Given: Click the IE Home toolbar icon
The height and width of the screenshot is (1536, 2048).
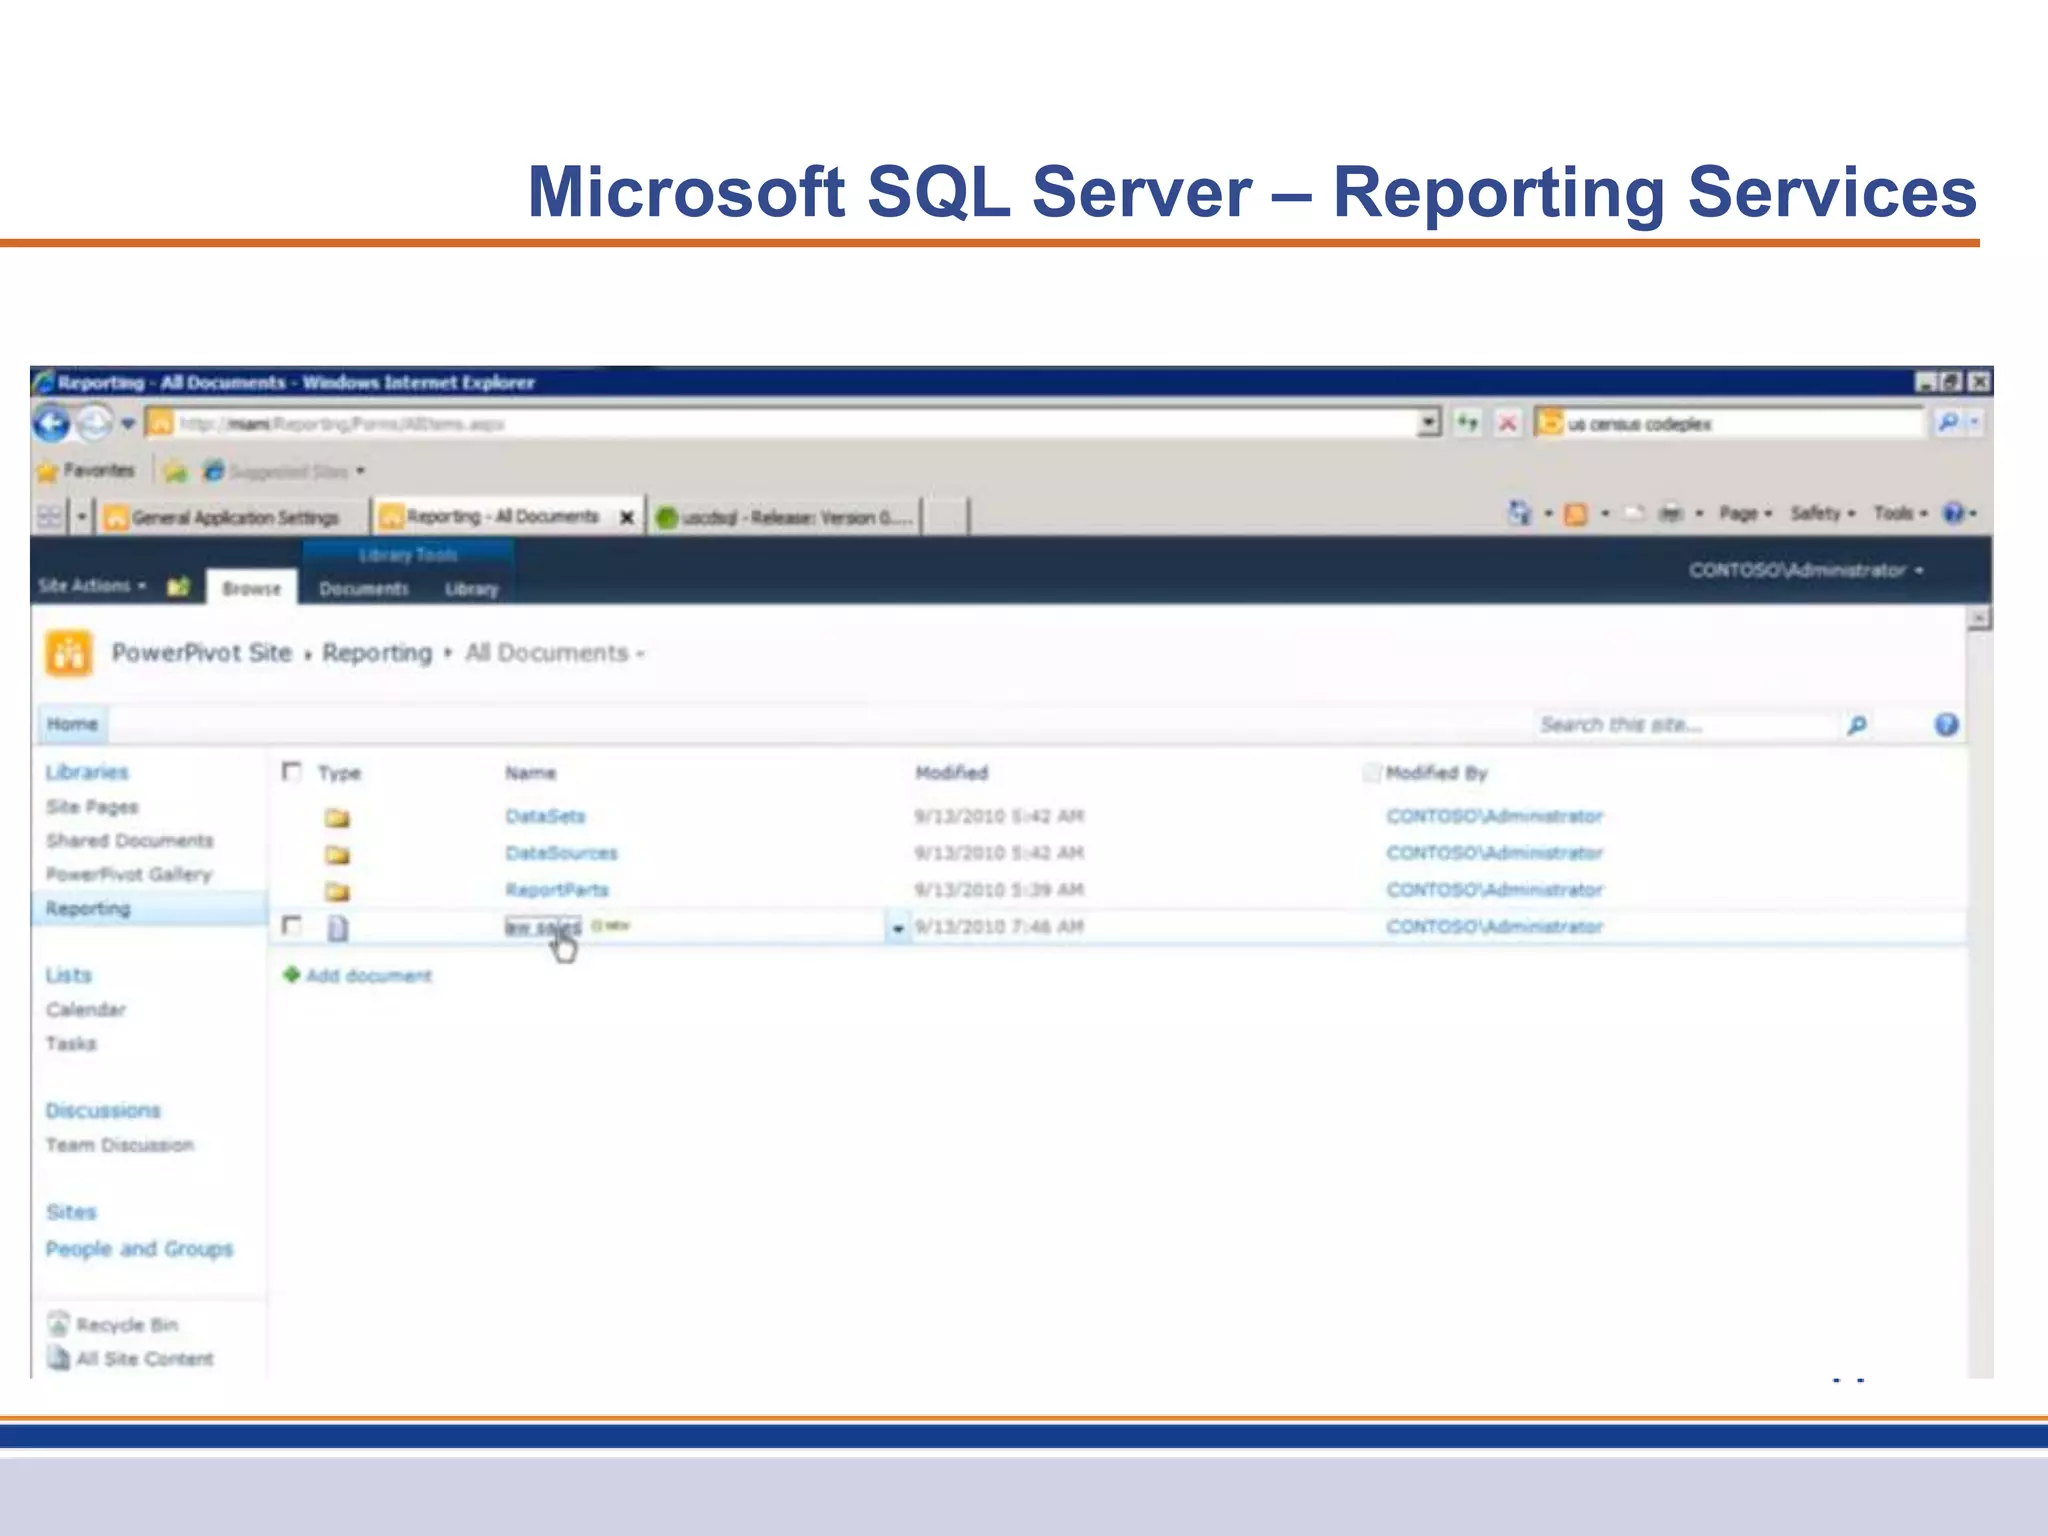Looking at the screenshot, I should pyautogui.click(x=1519, y=513).
